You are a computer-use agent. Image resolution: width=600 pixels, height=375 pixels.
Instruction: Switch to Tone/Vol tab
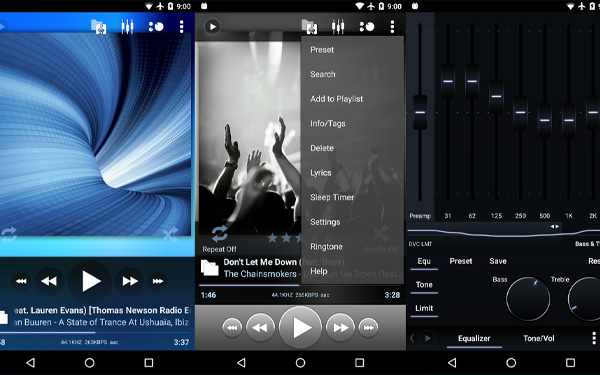[539, 338]
